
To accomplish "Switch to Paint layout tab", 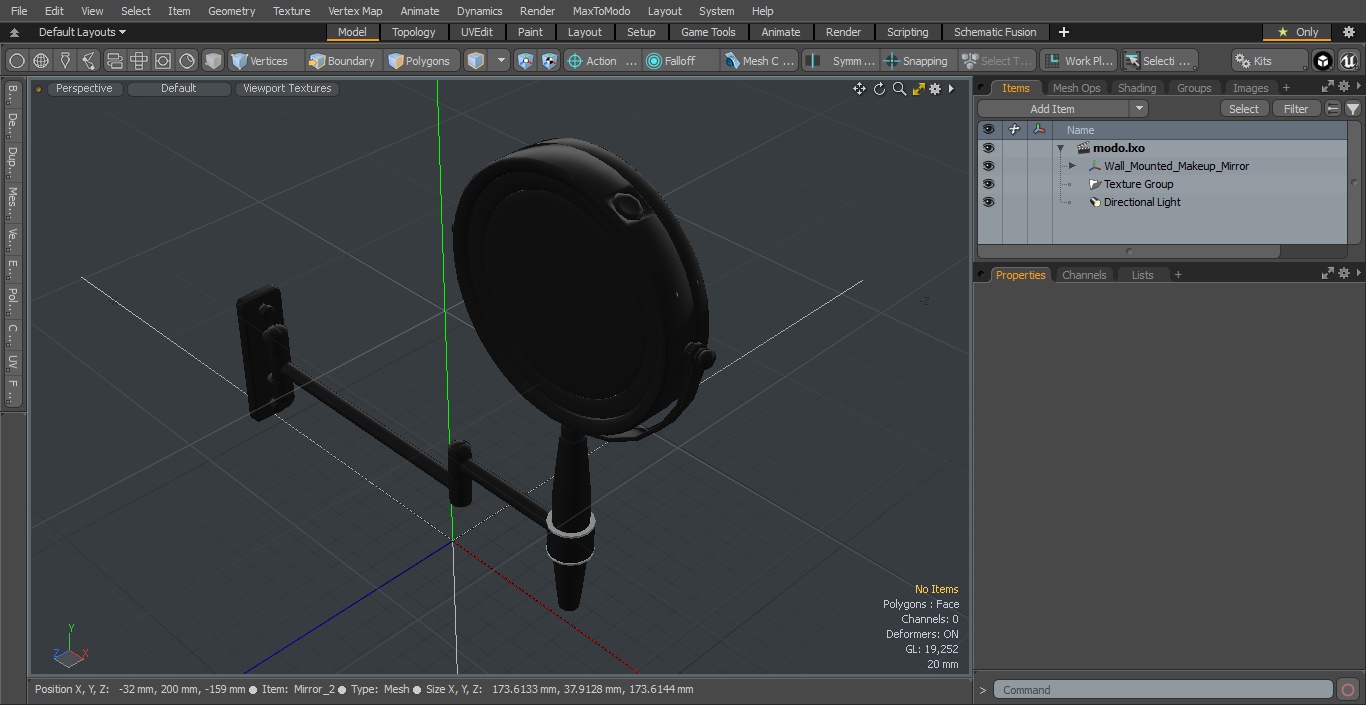I will point(530,32).
